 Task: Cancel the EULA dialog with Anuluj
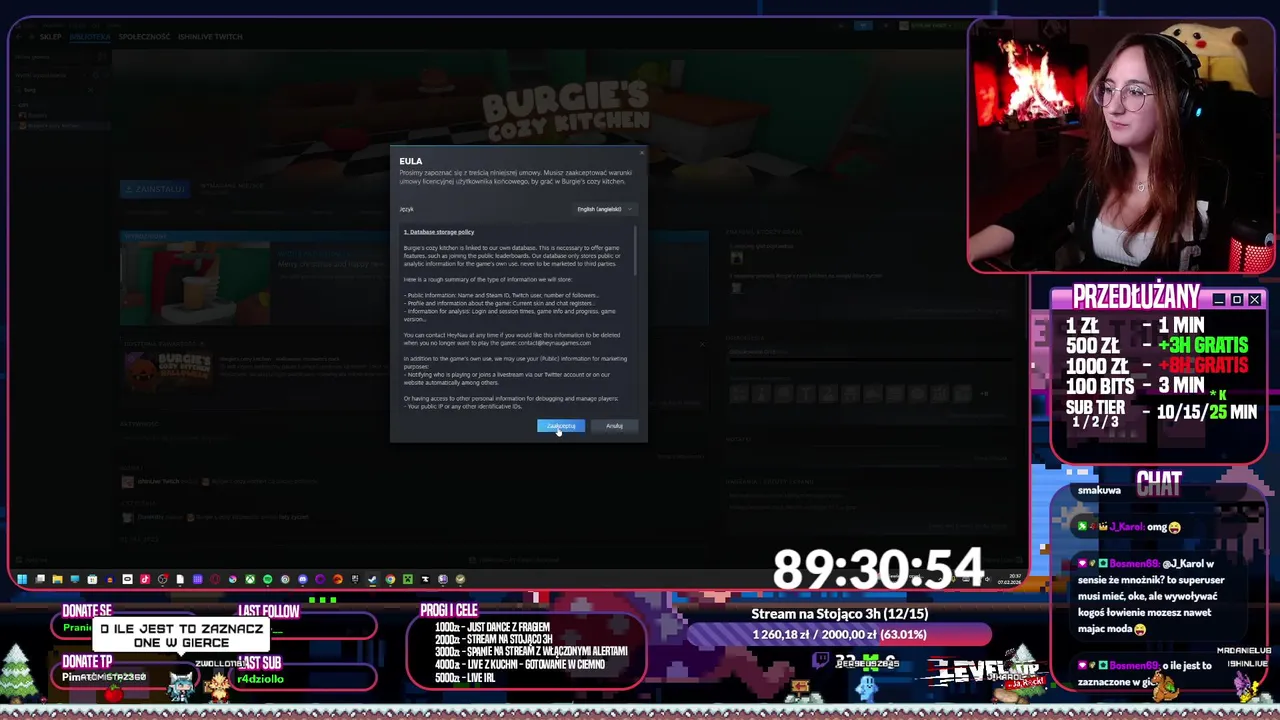[614, 426]
